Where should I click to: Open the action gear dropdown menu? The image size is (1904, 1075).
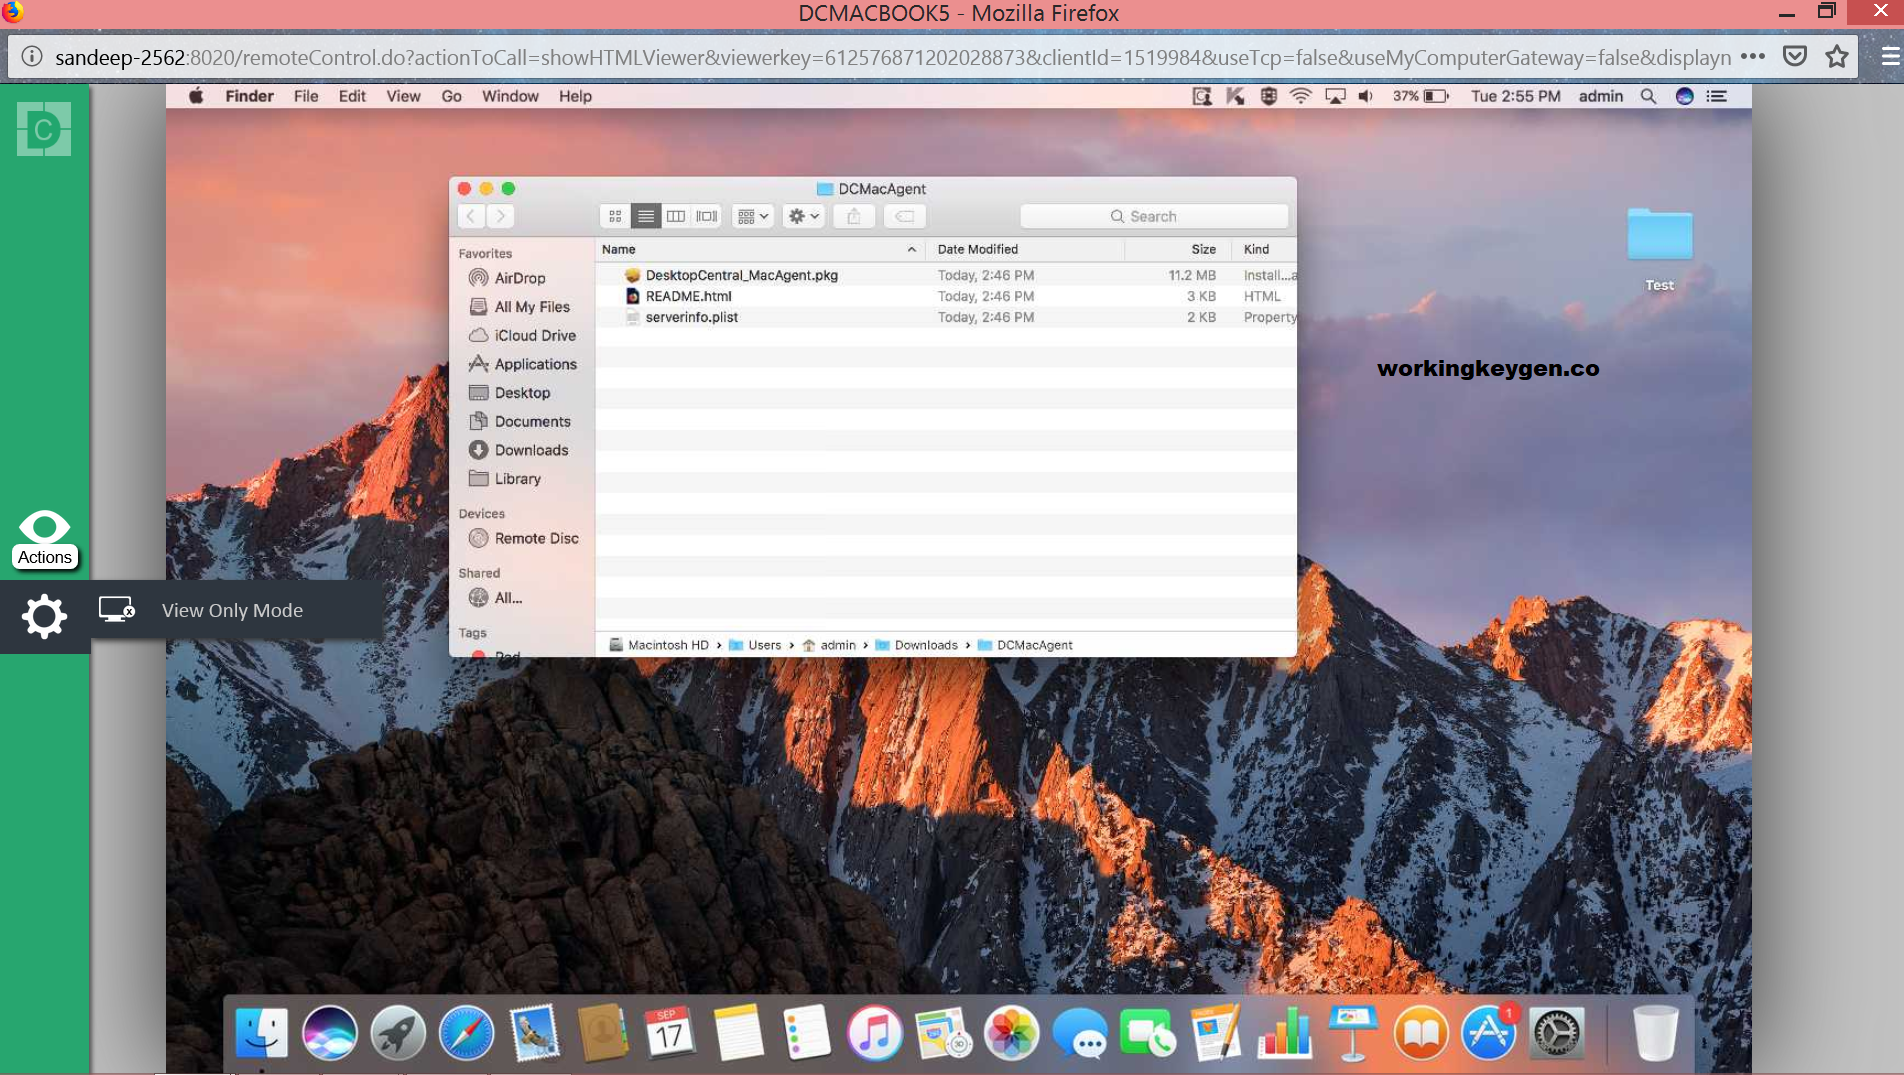coord(803,216)
